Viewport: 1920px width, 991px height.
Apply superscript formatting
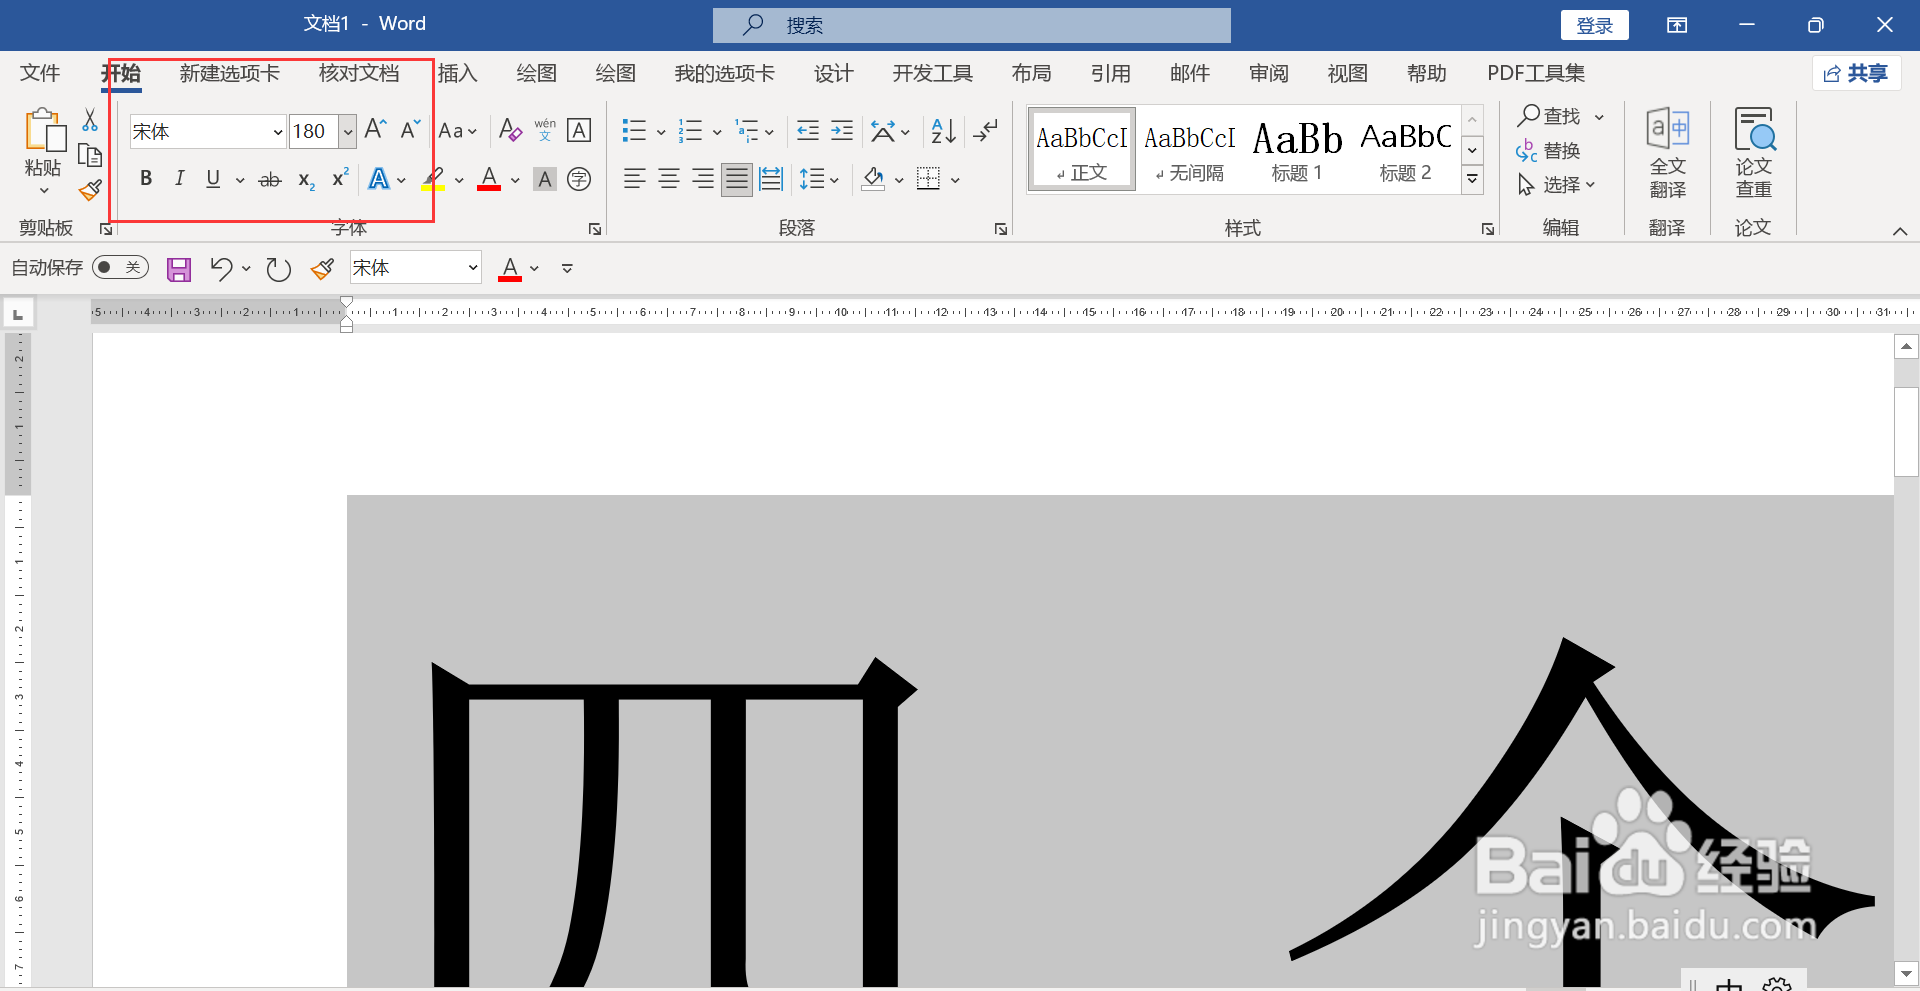[340, 178]
